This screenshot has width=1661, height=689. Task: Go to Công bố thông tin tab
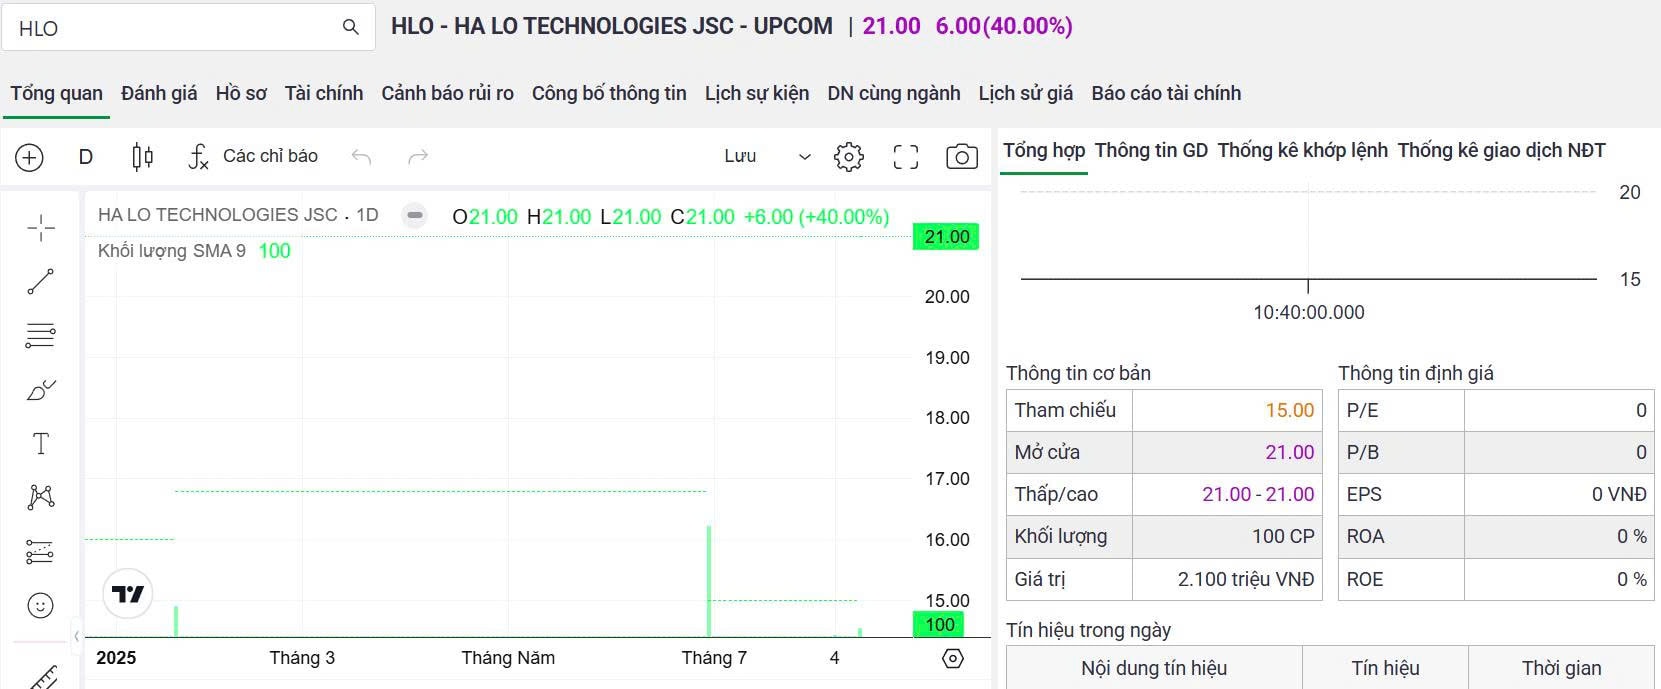[609, 94]
